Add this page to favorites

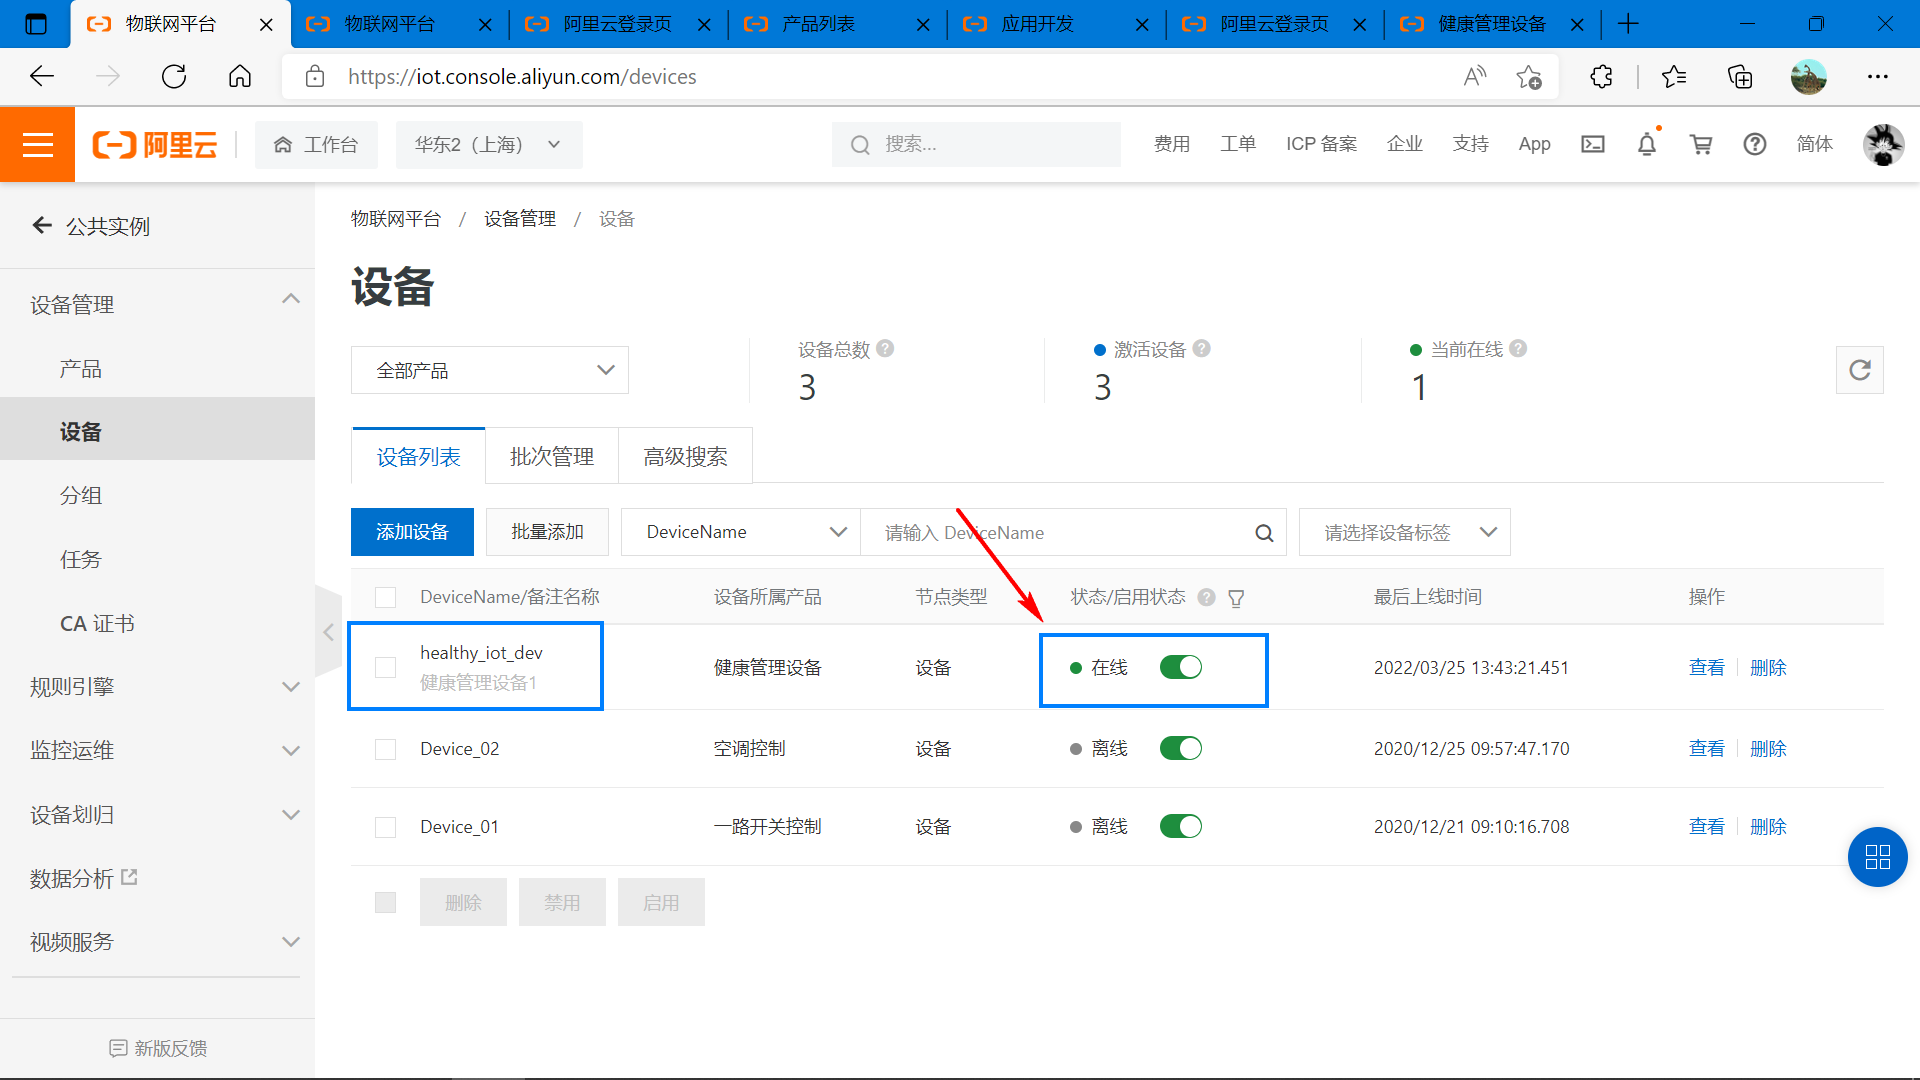(x=1529, y=77)
